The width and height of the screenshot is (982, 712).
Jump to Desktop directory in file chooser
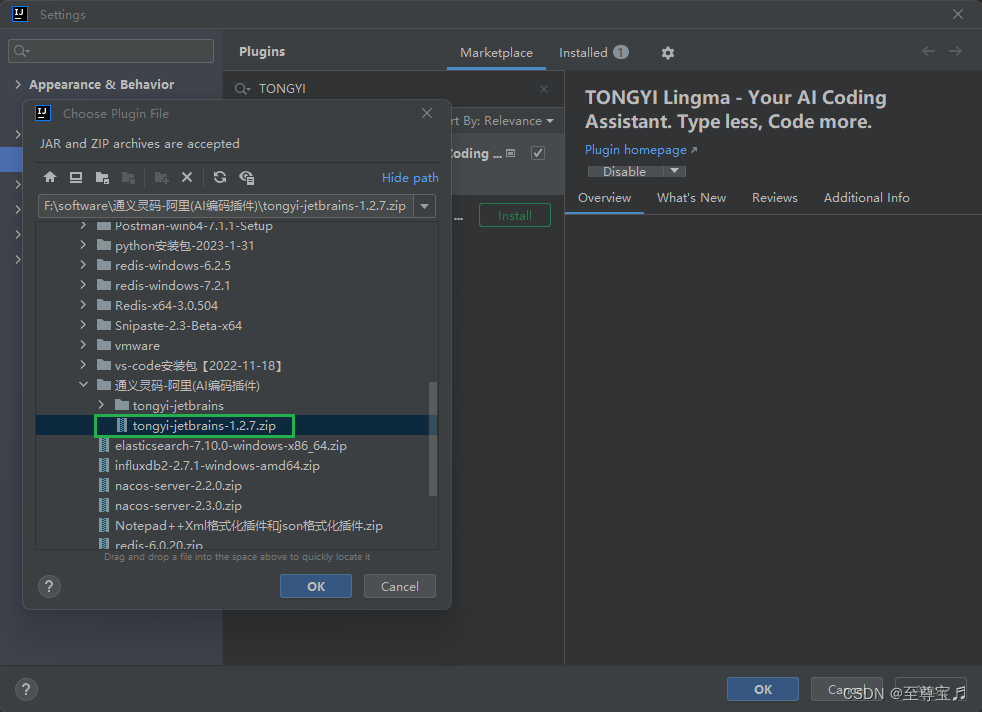(76, 177)
